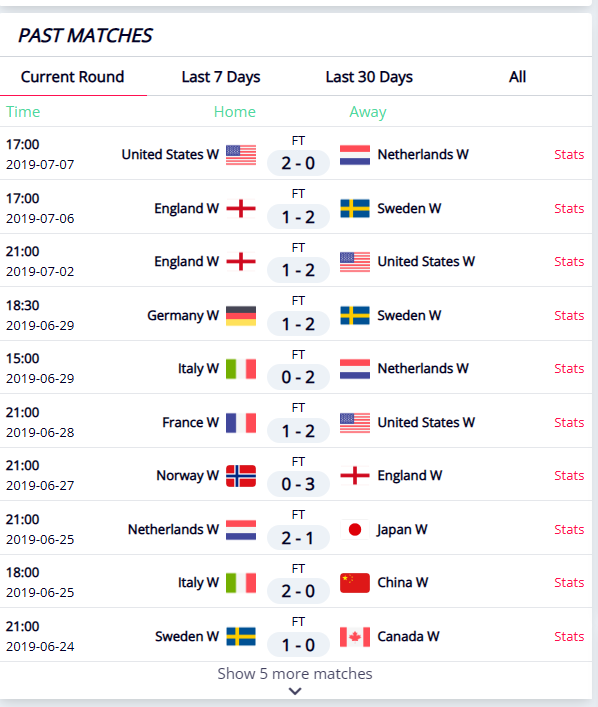Click the chevron below Show 5 more matches
The width and height of the screenshot is (598, 707).
click(295, 691)
